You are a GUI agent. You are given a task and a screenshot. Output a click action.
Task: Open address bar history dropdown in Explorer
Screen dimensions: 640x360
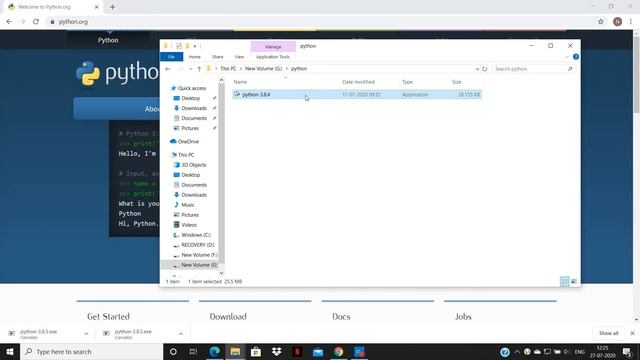point(477,69)
